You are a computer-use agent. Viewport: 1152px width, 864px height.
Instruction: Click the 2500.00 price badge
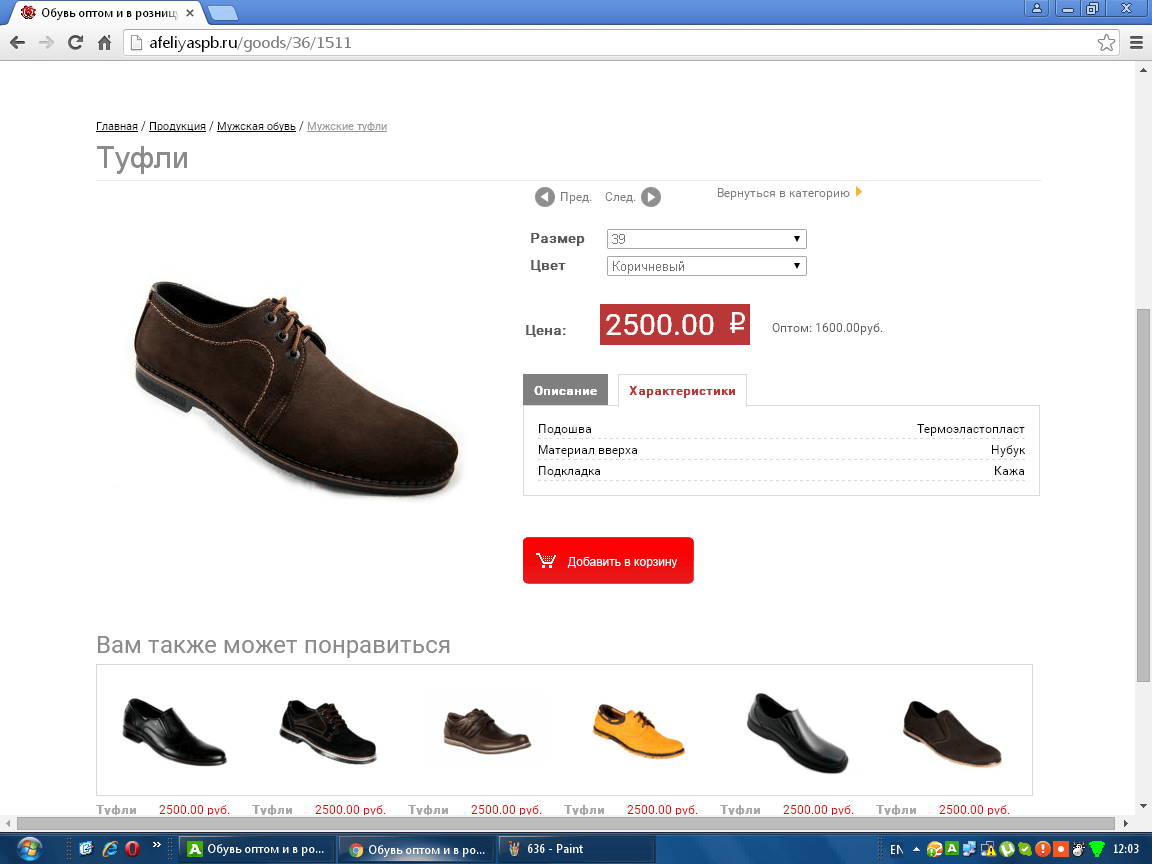click(x=674, y=324)
